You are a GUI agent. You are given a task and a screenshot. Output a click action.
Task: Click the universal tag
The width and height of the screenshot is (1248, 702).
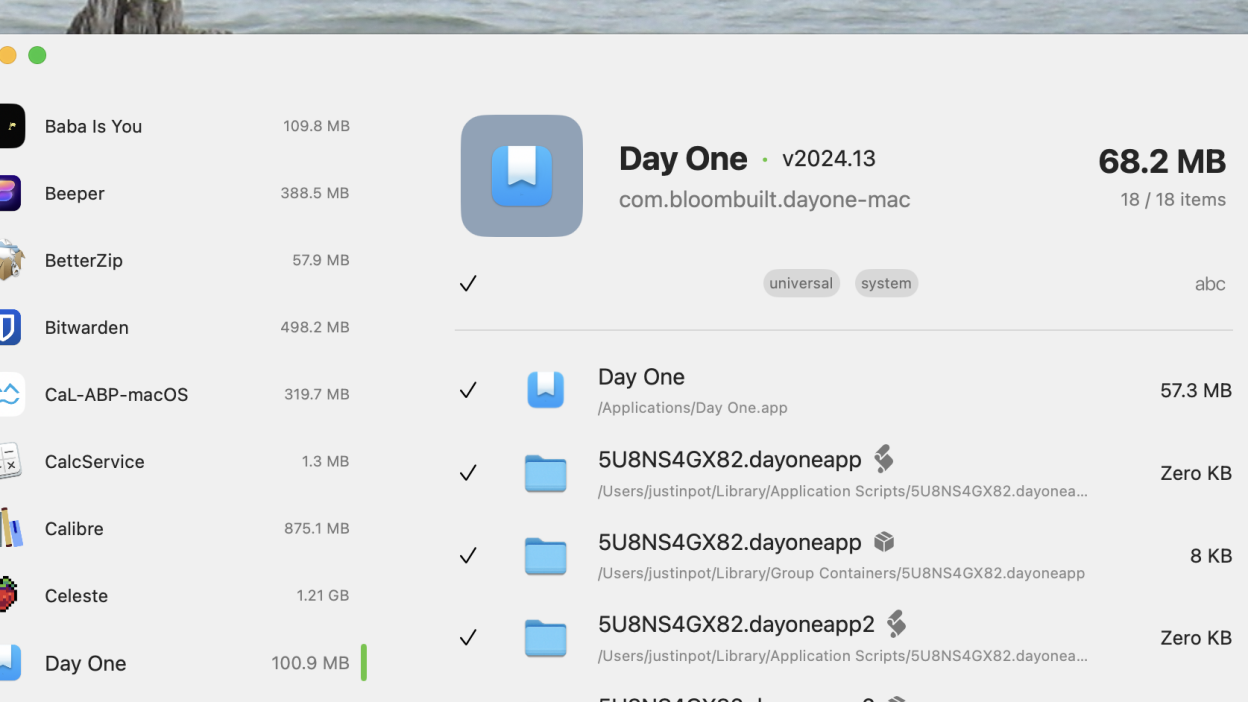[801, 284]
